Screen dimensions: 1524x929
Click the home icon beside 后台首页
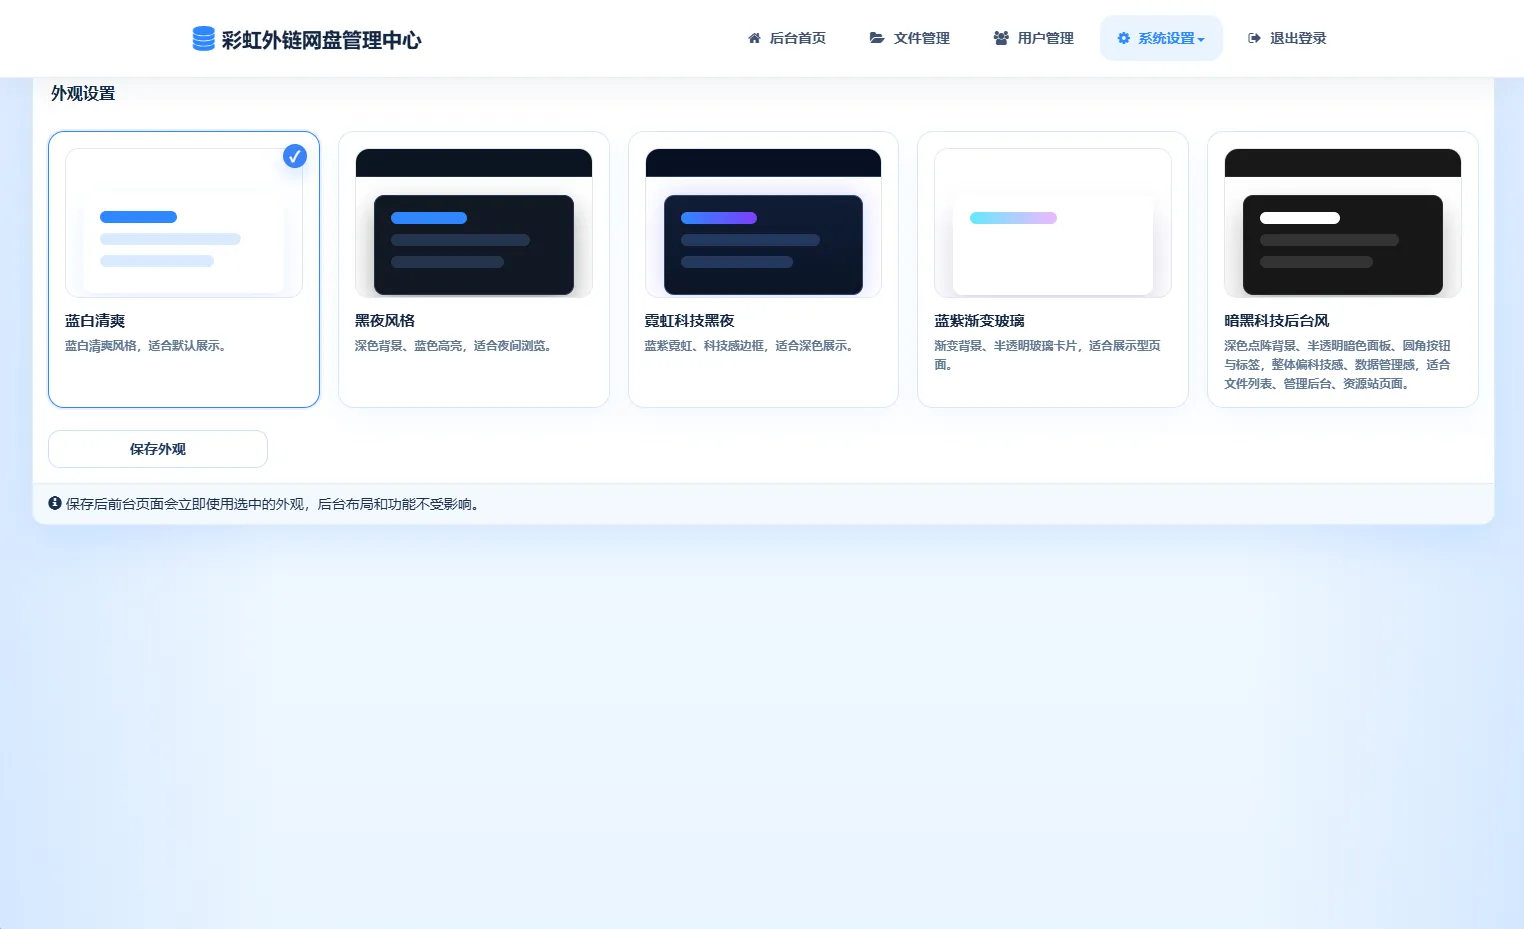tap(754, 38)
